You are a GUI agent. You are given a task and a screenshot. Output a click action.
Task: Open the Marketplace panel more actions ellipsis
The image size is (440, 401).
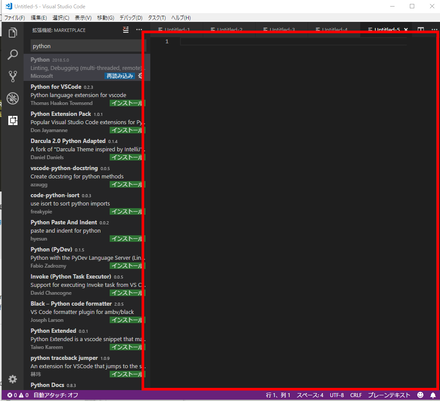coord(139,30)
